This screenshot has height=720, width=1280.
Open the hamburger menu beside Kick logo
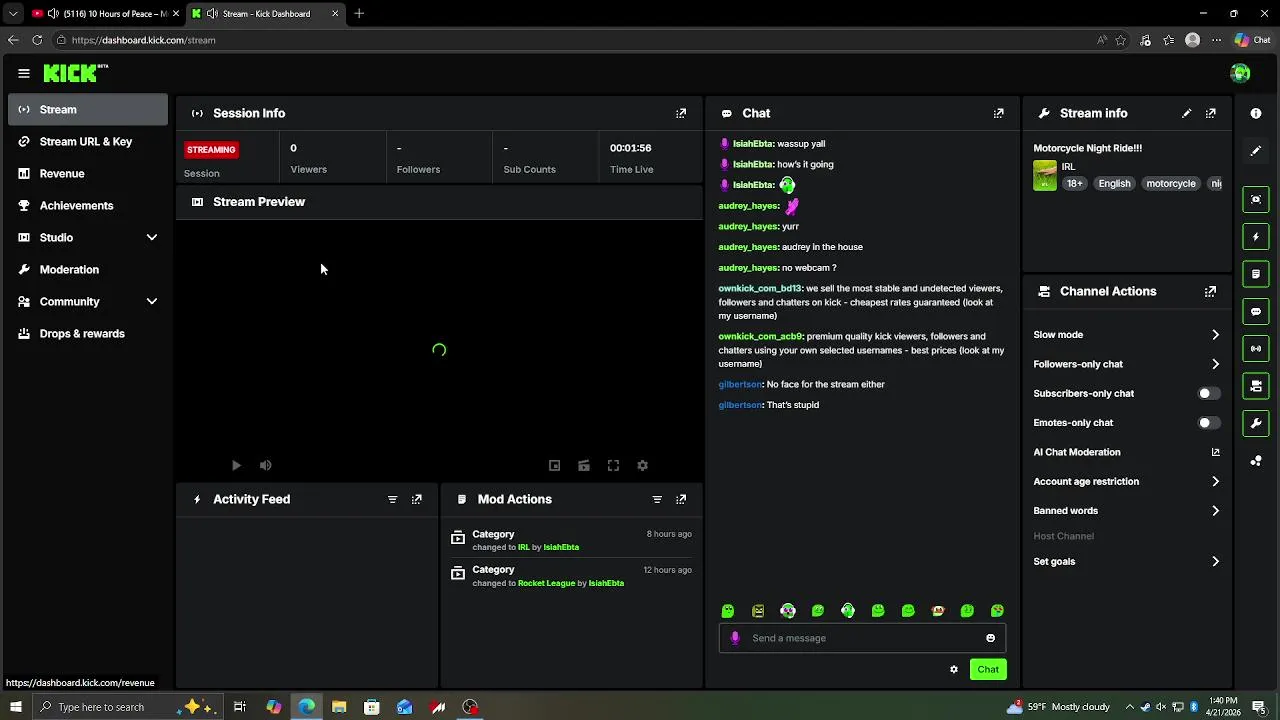(24, 73)
